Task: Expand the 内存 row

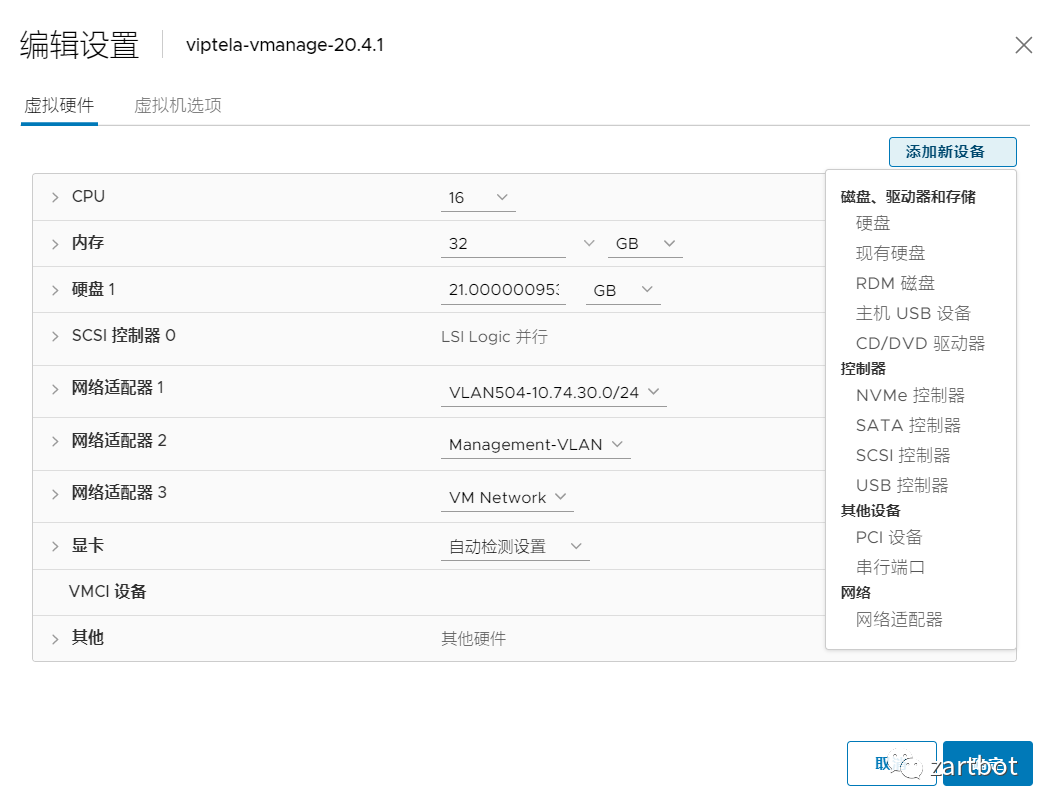Action: point(55,244)
